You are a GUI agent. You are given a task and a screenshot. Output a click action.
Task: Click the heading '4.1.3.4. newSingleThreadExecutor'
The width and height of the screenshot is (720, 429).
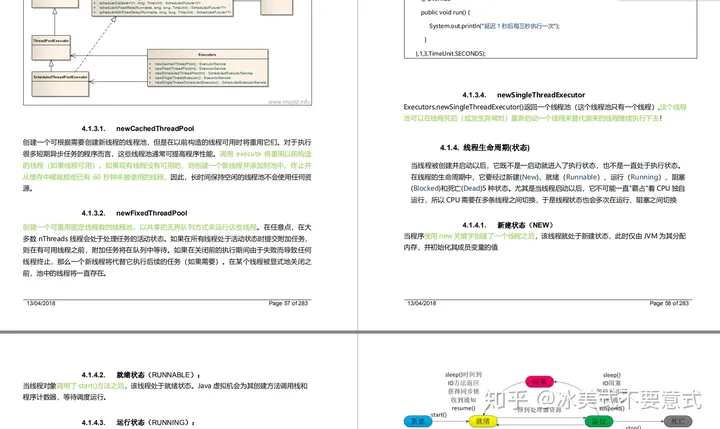click(x=523, y=95)
